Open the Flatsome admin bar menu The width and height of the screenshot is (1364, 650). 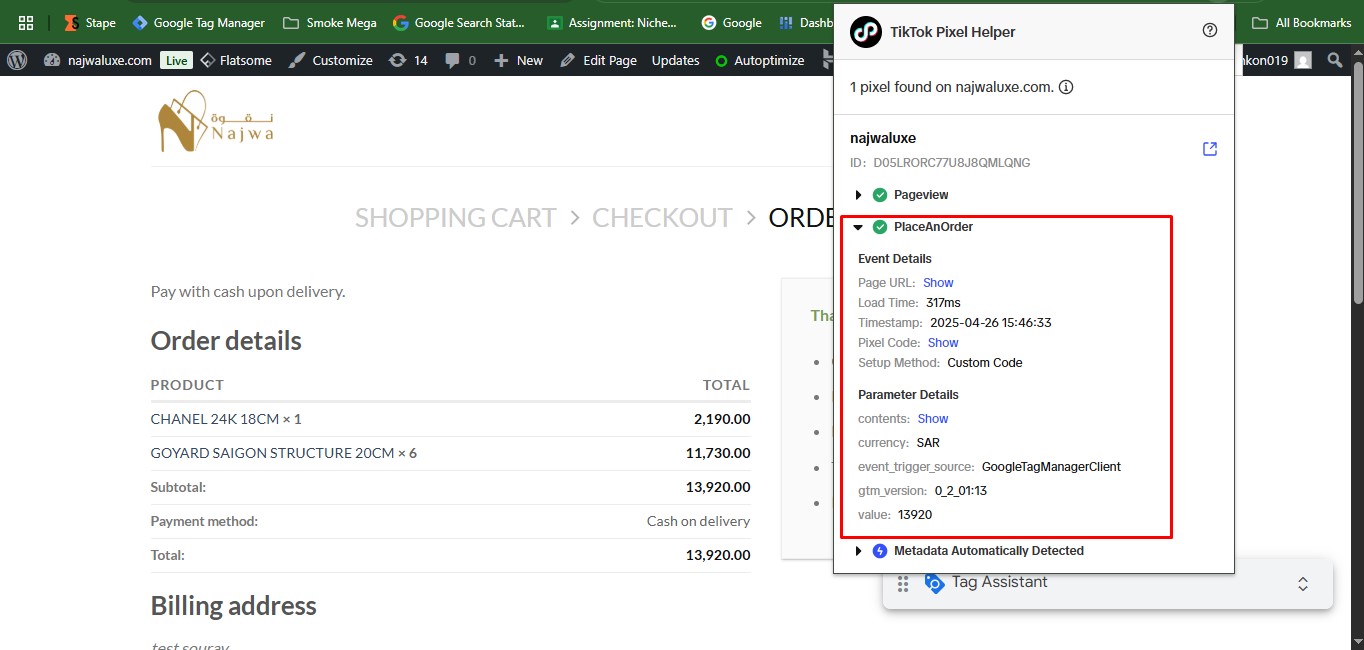(x=236, y=60)
